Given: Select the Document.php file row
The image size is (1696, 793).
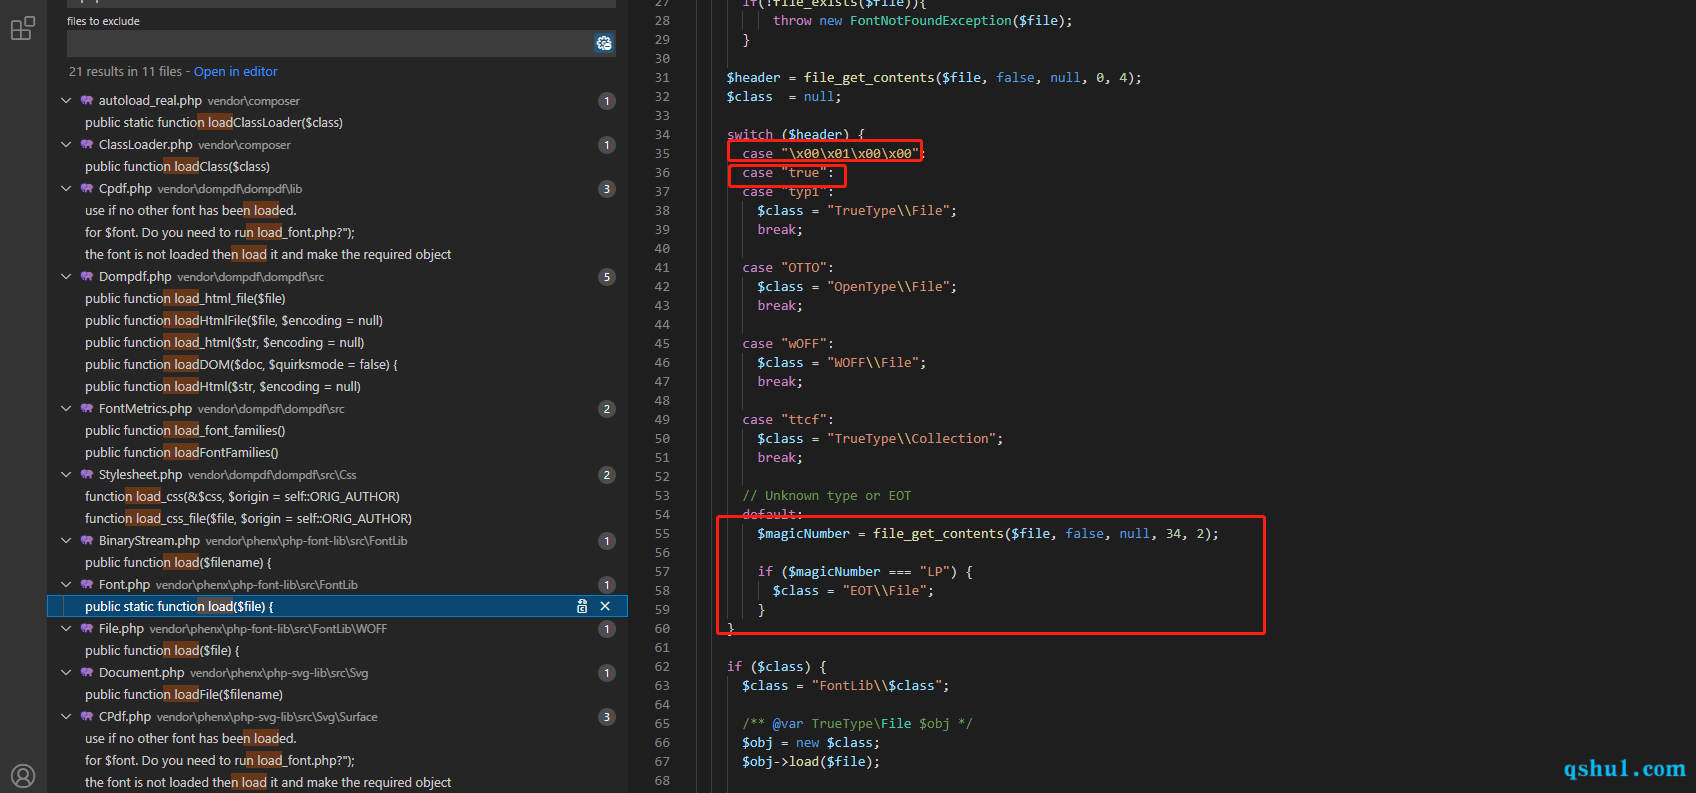Looking at the screenshot, I should click(x=337, y=672).
